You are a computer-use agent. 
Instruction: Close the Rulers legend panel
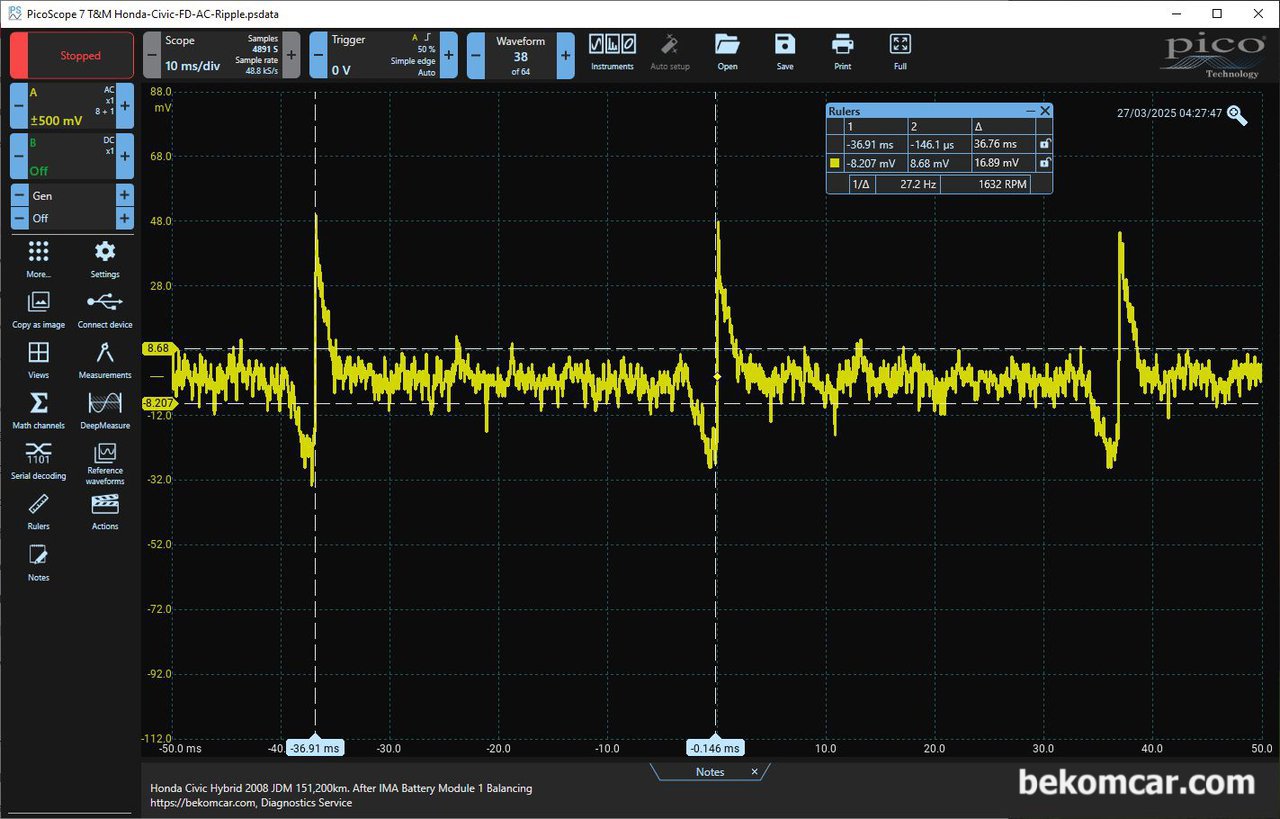1045,111
